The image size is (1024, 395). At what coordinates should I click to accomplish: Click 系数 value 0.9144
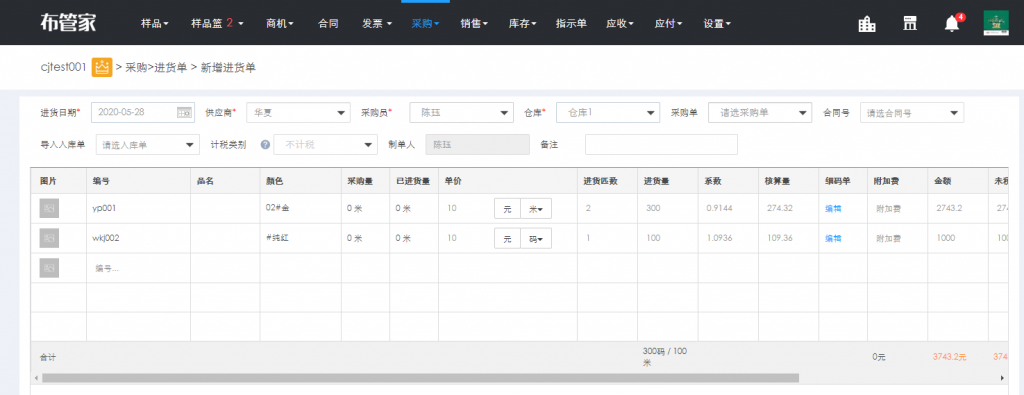[719, 209]
